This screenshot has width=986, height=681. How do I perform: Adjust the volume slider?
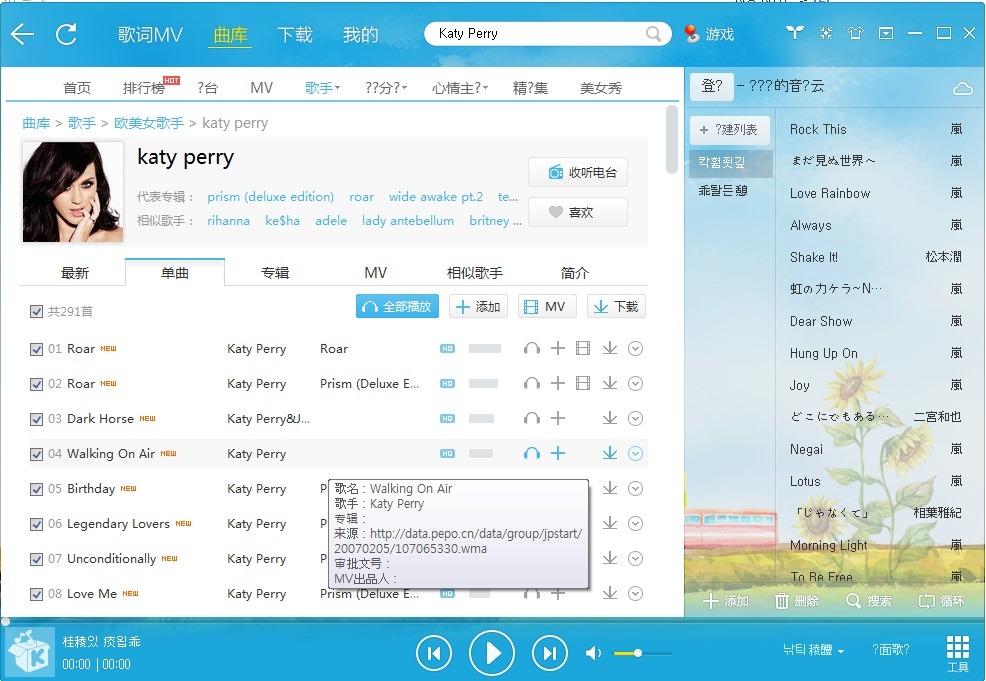(640, 653)
